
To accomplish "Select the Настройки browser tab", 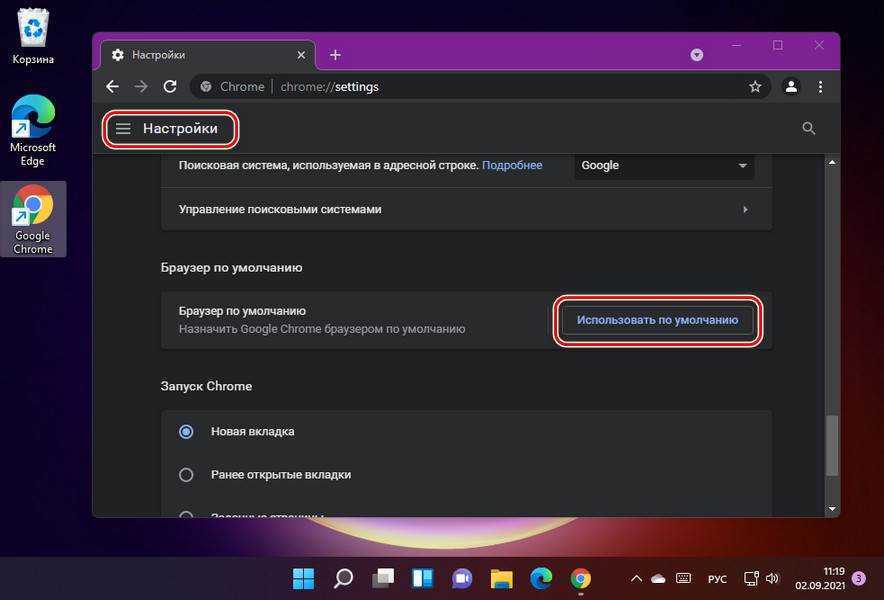I will [x=209, y=55].
